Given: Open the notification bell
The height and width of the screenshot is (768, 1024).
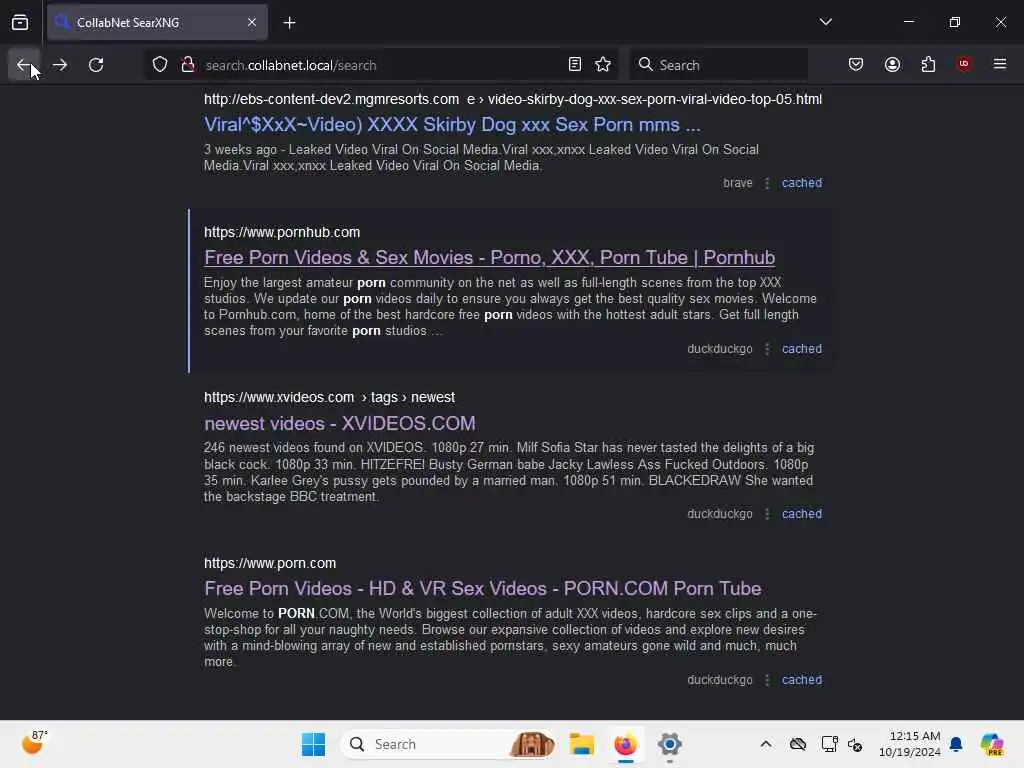Looking at the screenshot, I should [956, 744].
